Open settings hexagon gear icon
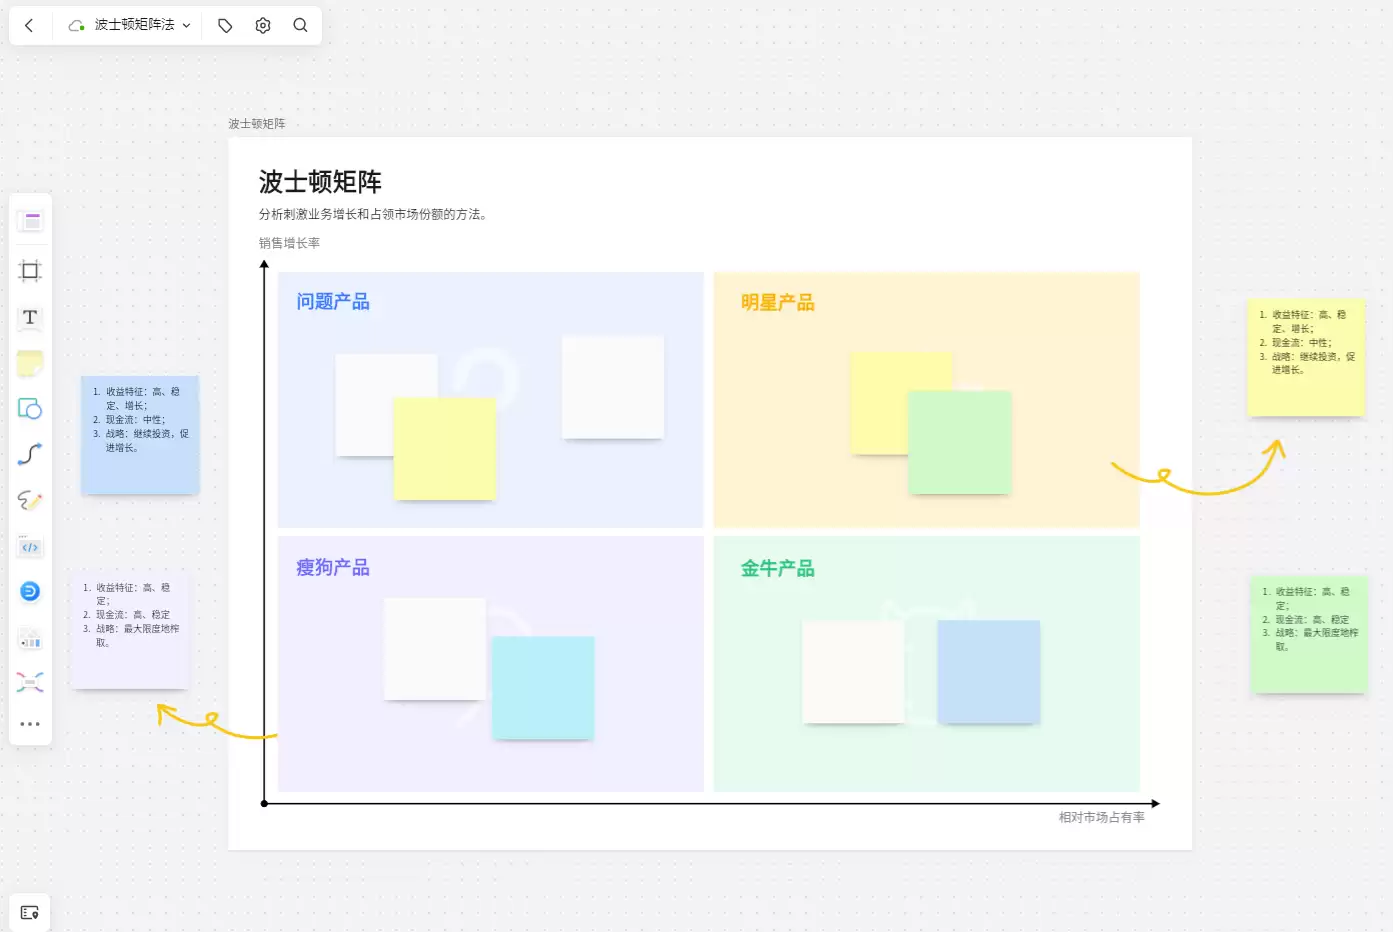This screenshot has width=1393, height=932. [263, 25]
